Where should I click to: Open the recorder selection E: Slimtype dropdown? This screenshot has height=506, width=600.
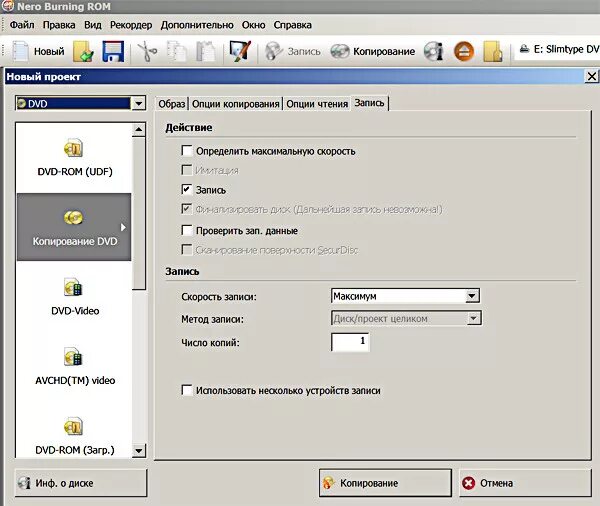coord(558,49)
